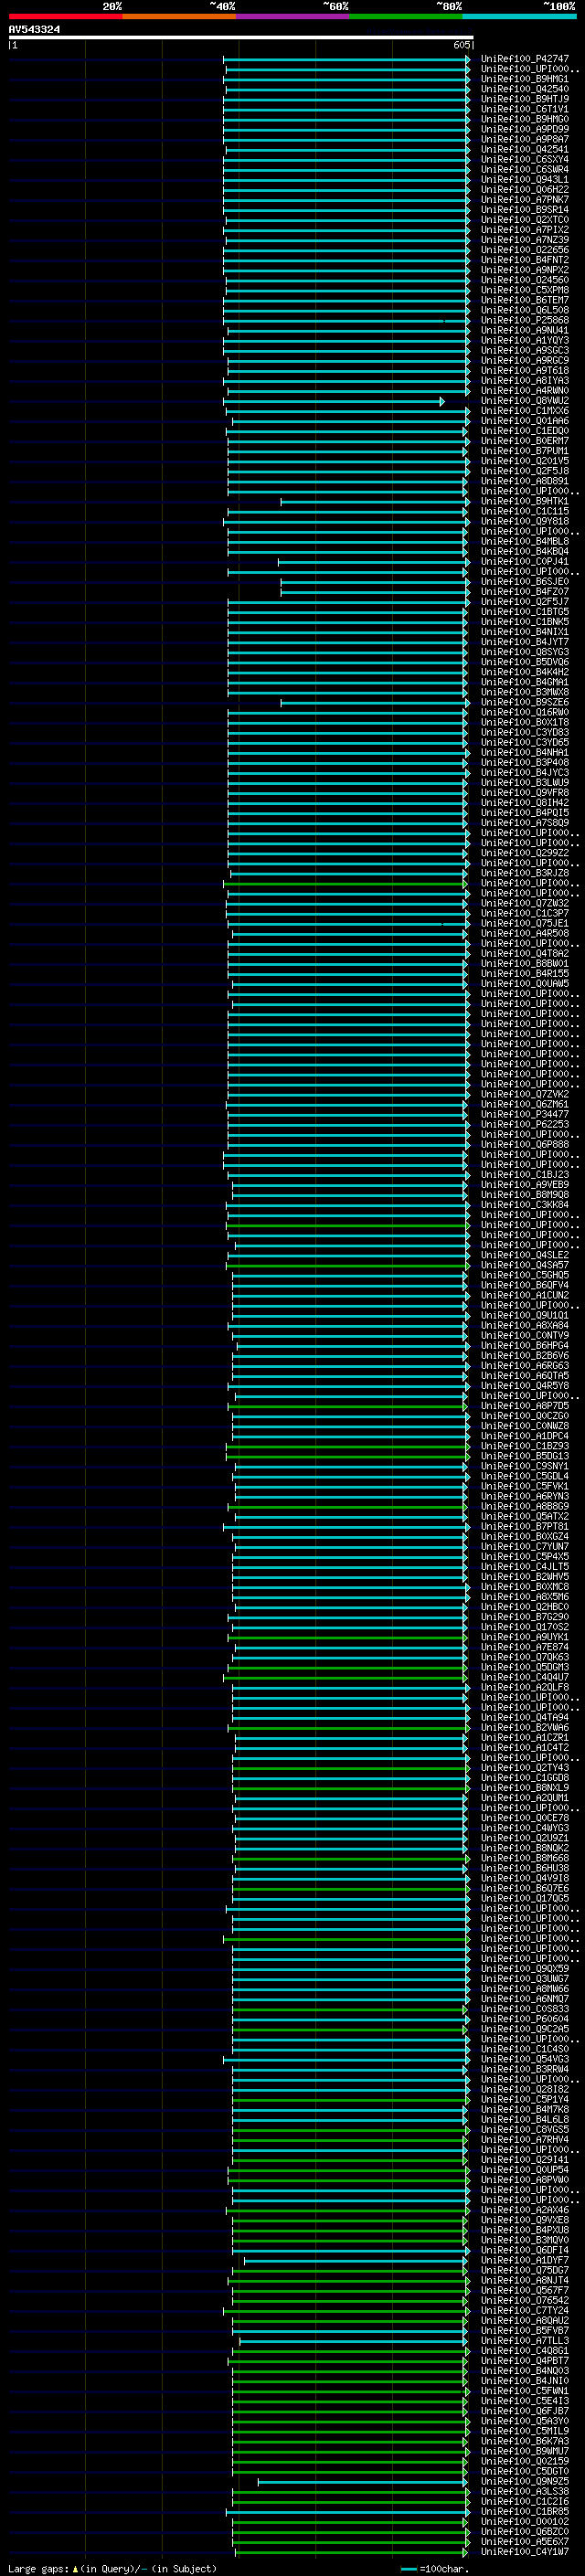Click hit label UniRef100_B6HPG4
585x2576 pixels.
coord(525,1346)
